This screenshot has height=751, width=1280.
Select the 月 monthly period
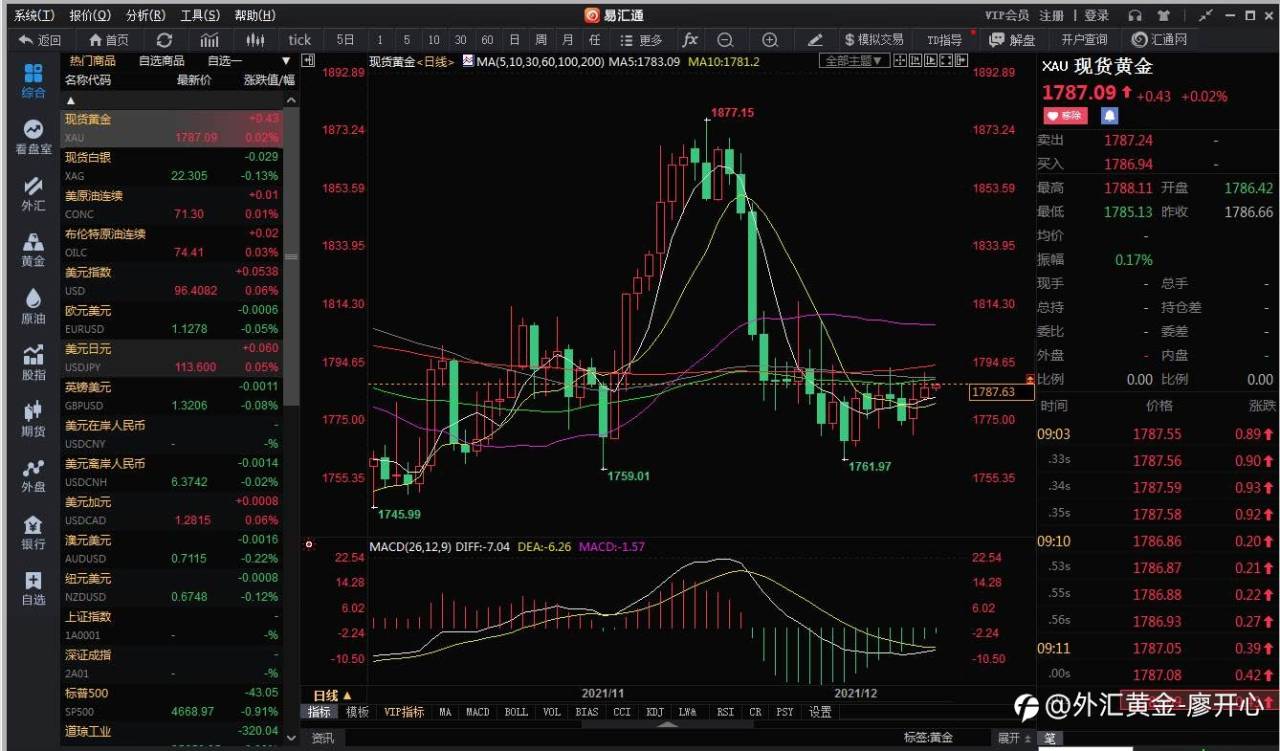pyautogui.click(x=568, y=40)
